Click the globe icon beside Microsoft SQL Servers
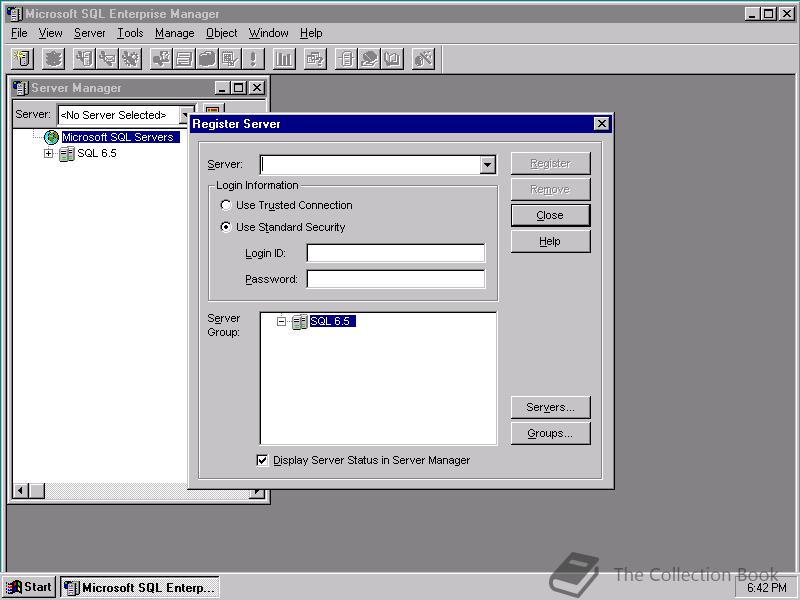 (x=52, y=137)
